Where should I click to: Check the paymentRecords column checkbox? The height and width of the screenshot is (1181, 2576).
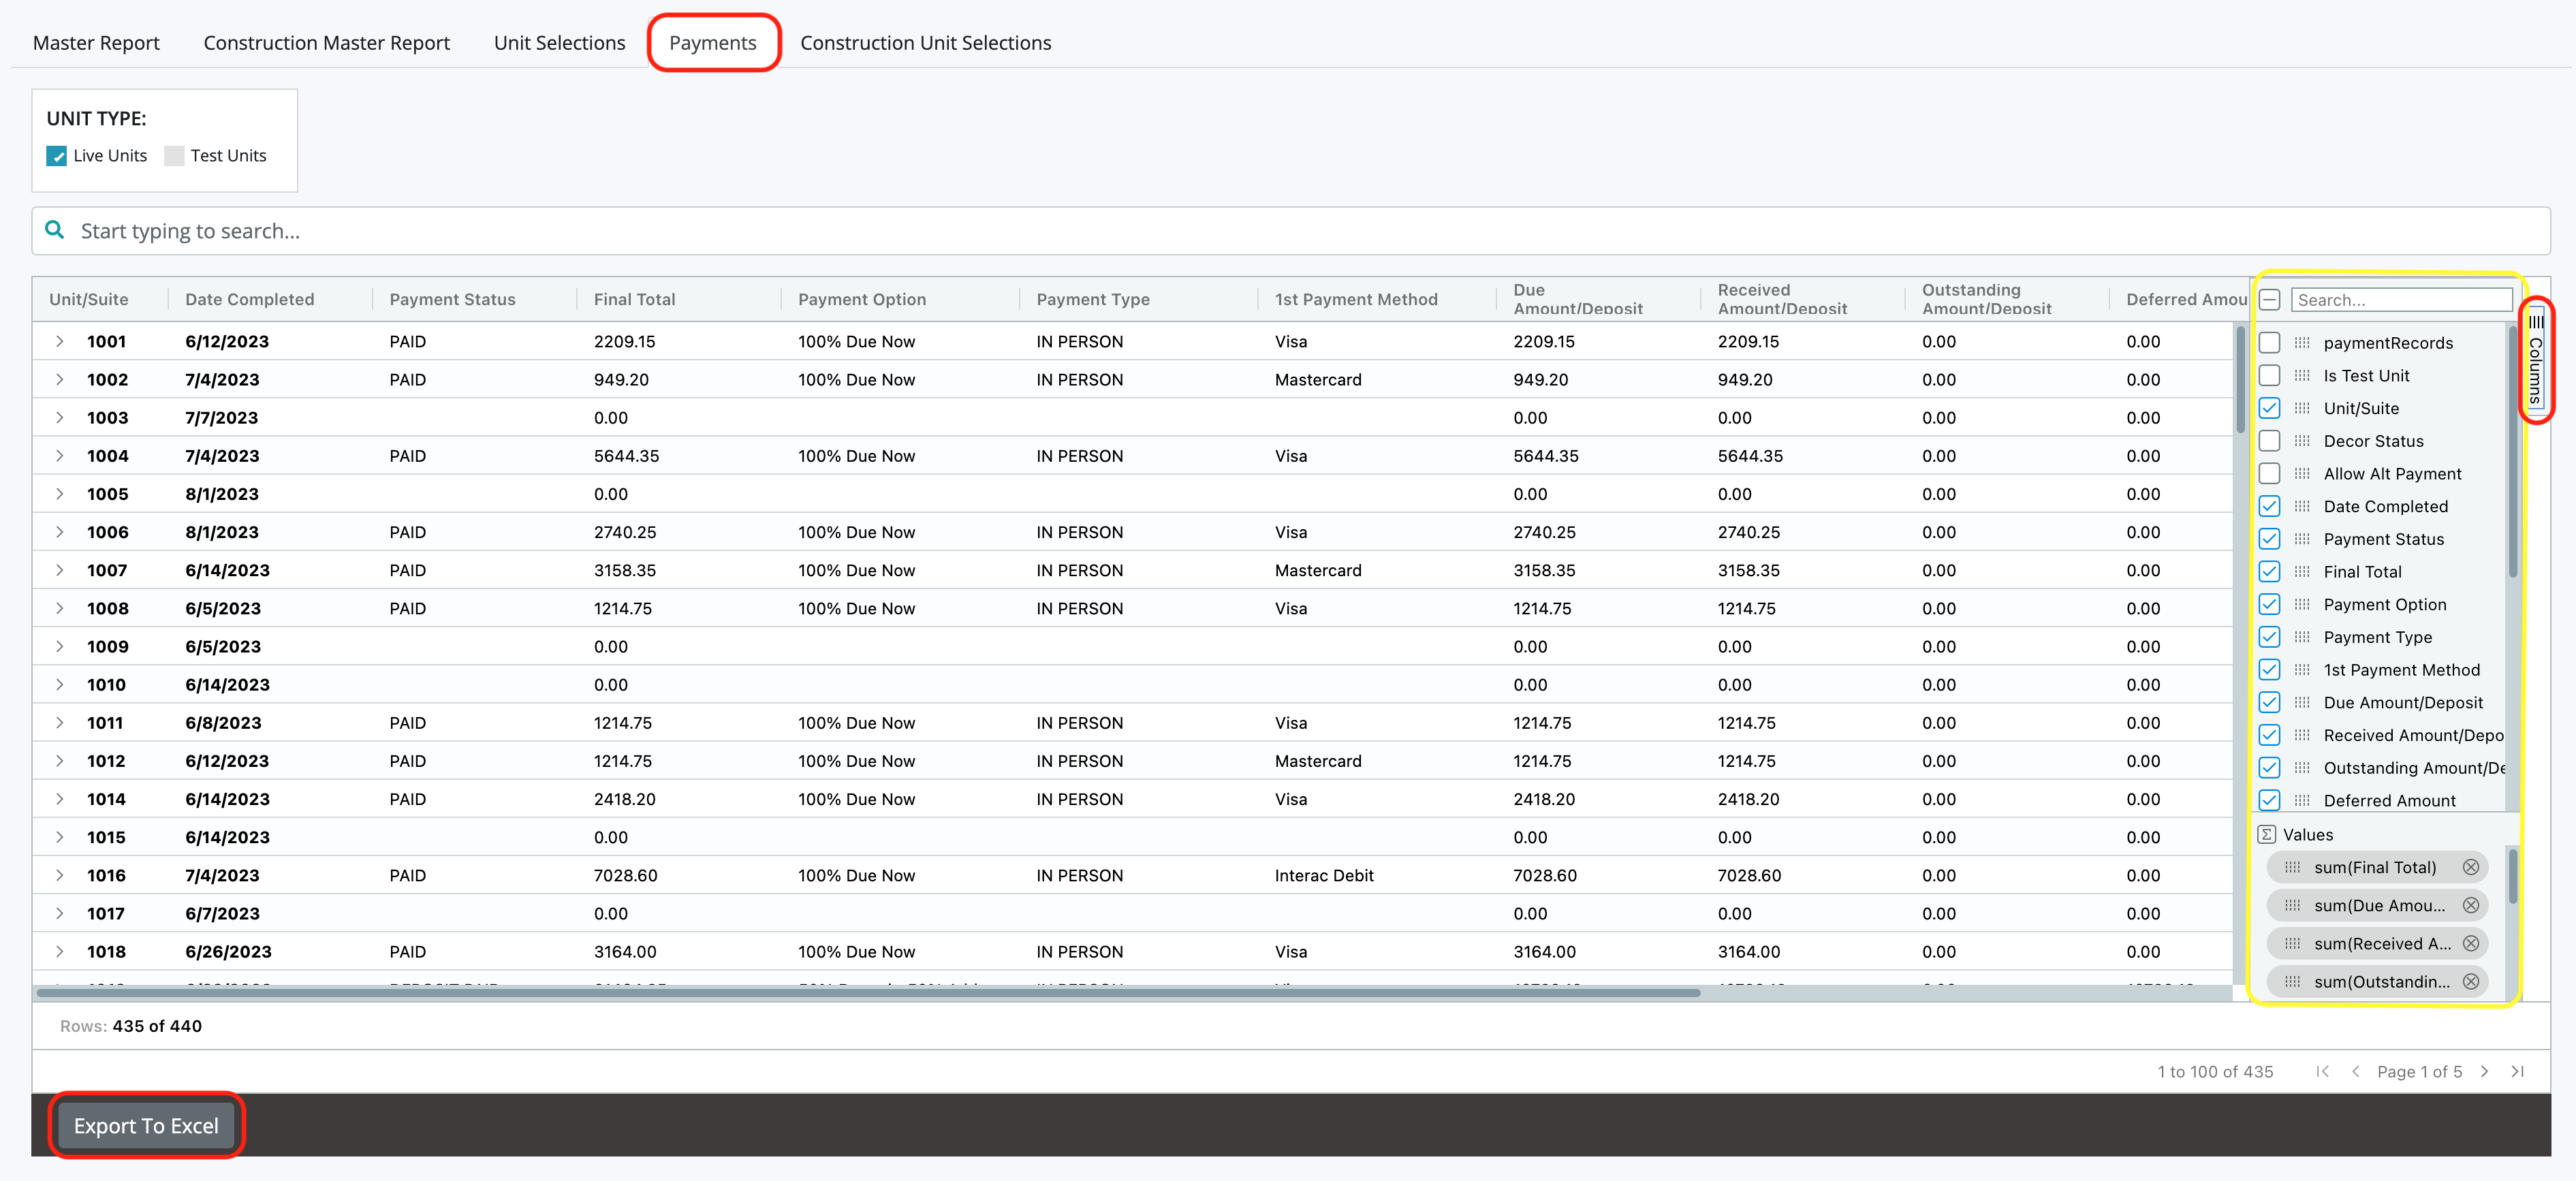point(2270,343)
